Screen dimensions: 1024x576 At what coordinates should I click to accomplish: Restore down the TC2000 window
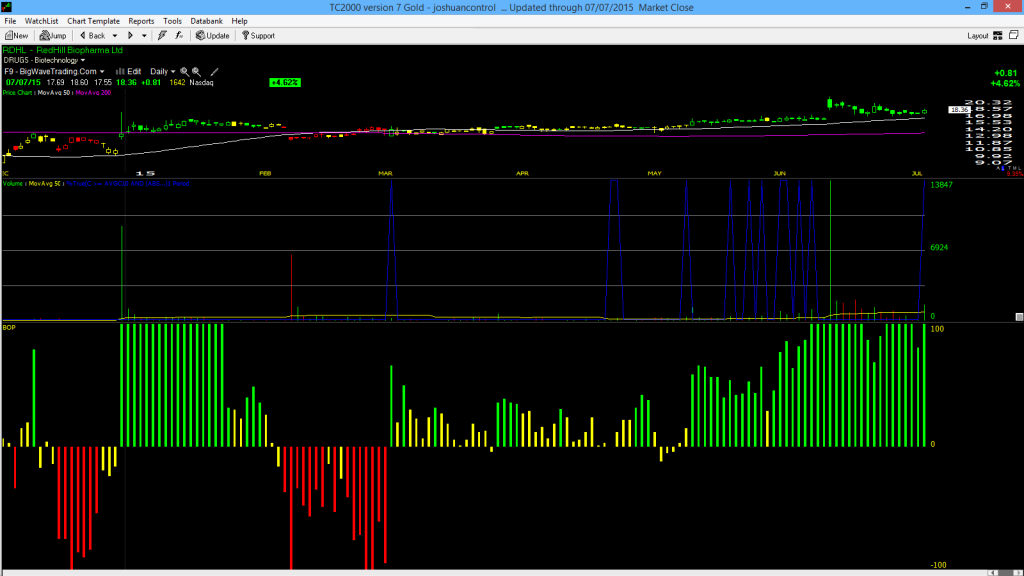tap(984, 7)
